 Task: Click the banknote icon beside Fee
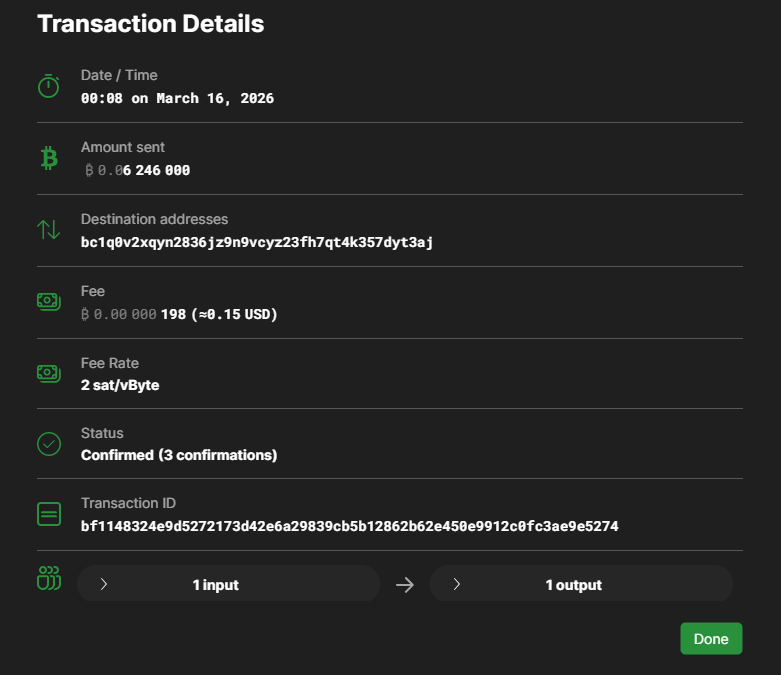coord(49,301)
